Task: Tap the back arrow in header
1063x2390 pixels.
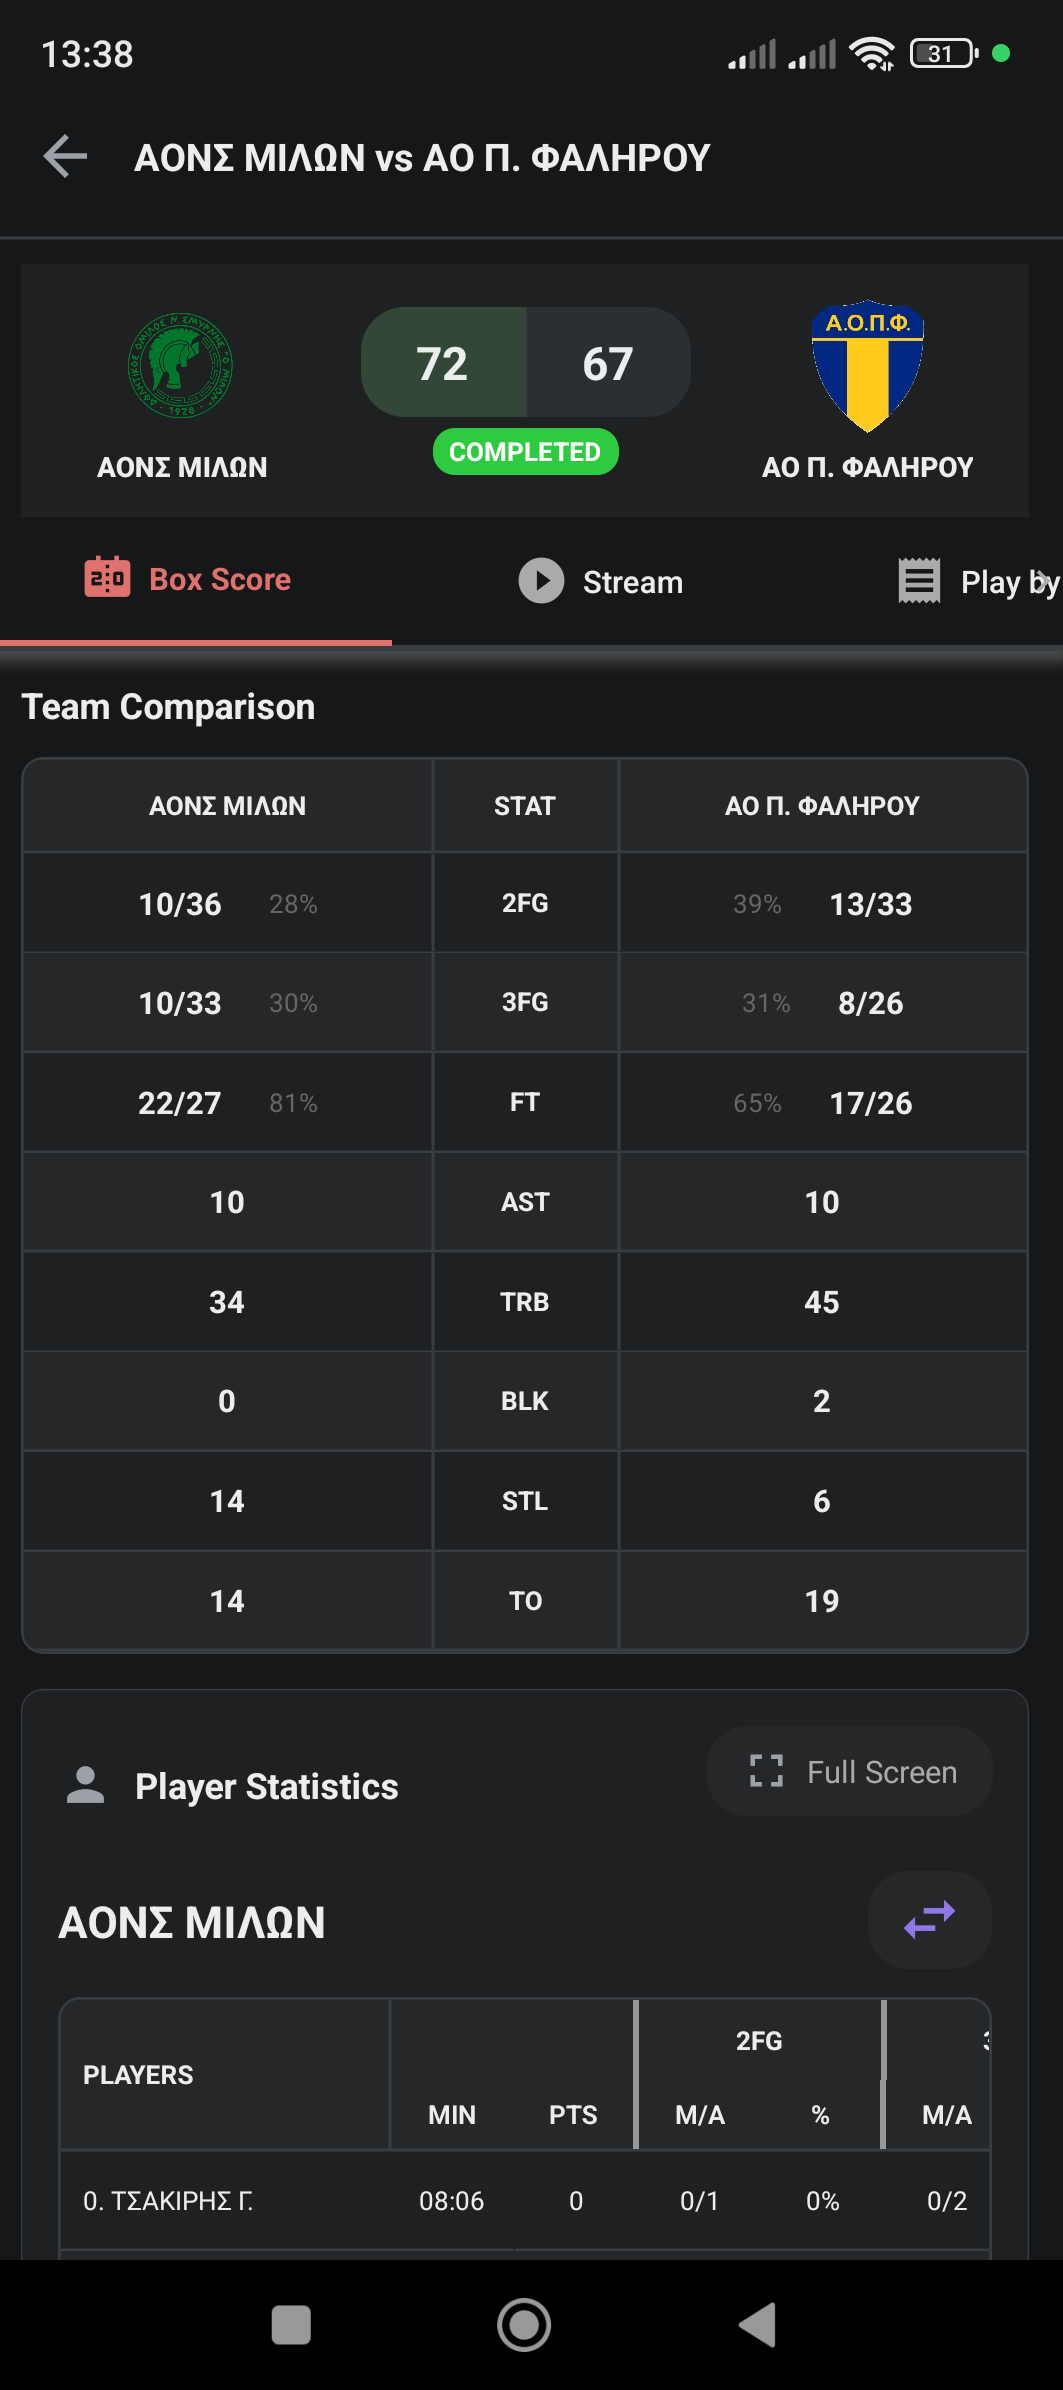Action: 66,157
